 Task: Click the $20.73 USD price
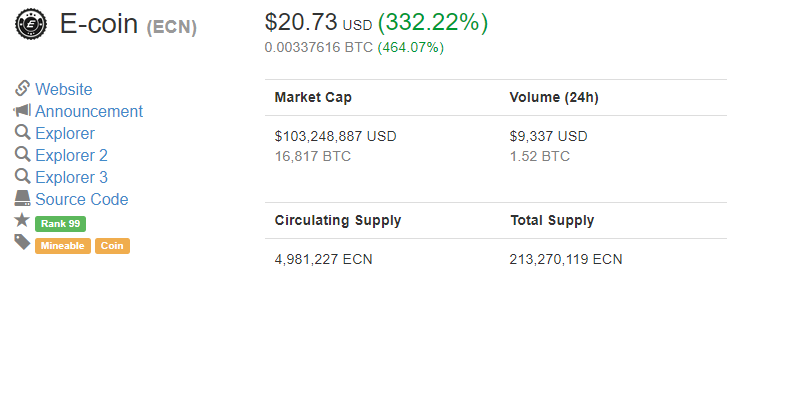318,23
